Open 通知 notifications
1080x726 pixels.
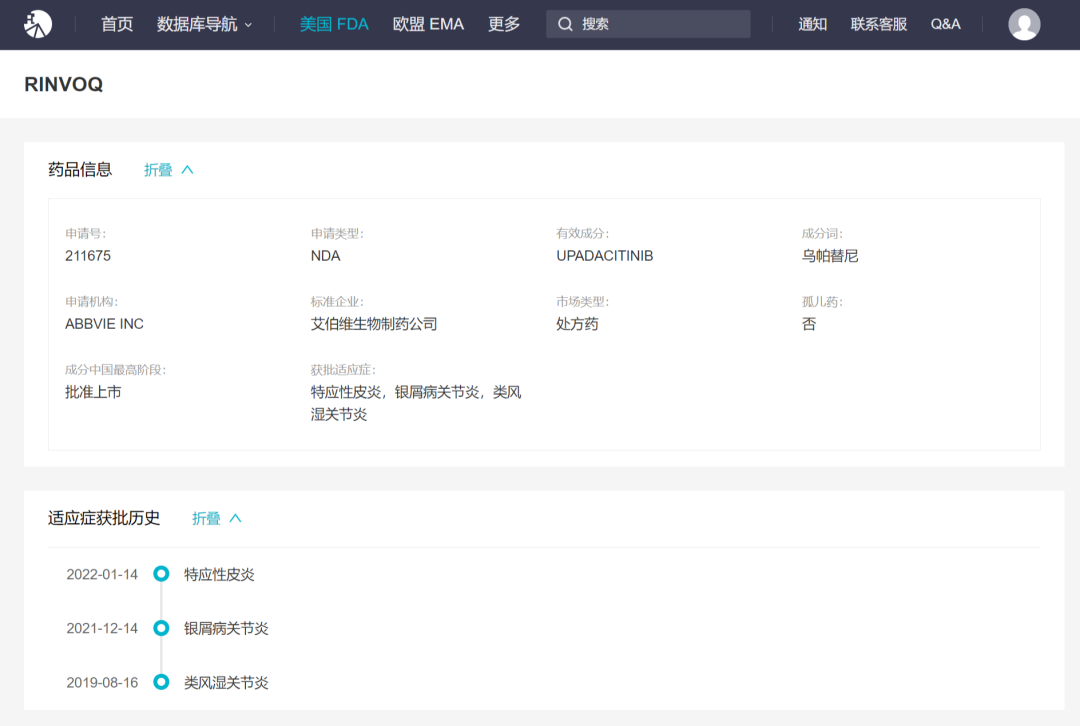(813, 24)
